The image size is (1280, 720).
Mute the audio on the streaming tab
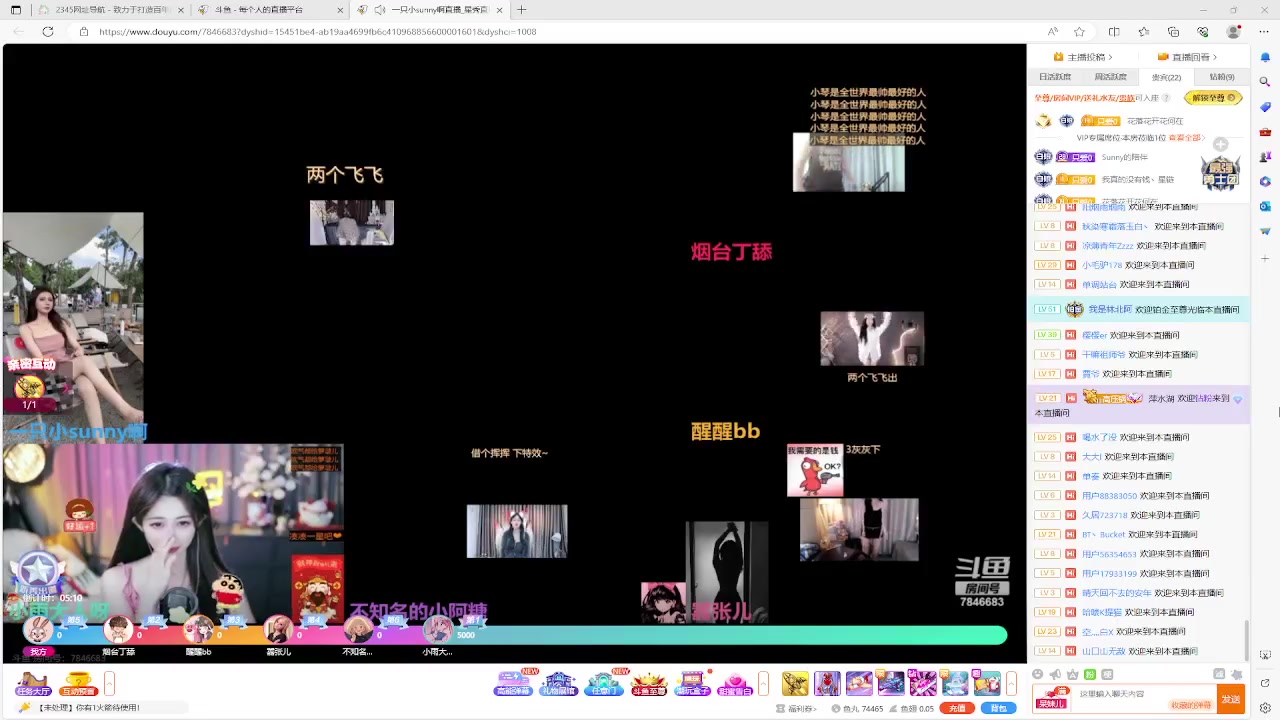(x=380, y=10)
